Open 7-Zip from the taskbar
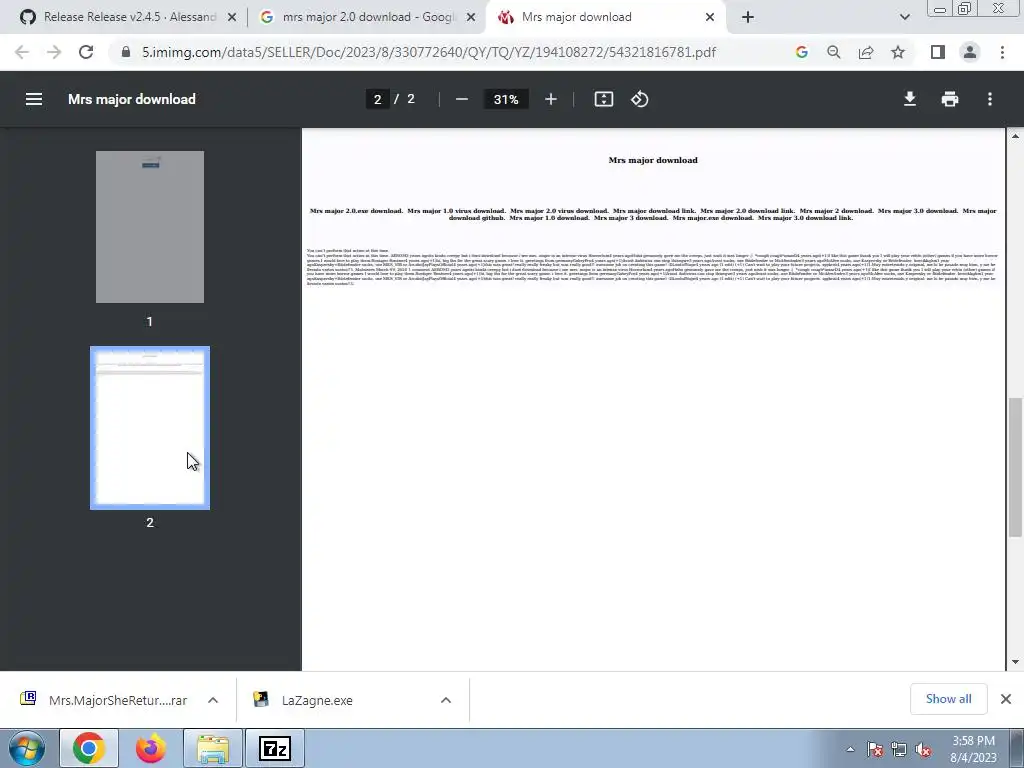Screen dimensions: 1024x768 coord(274,748)
